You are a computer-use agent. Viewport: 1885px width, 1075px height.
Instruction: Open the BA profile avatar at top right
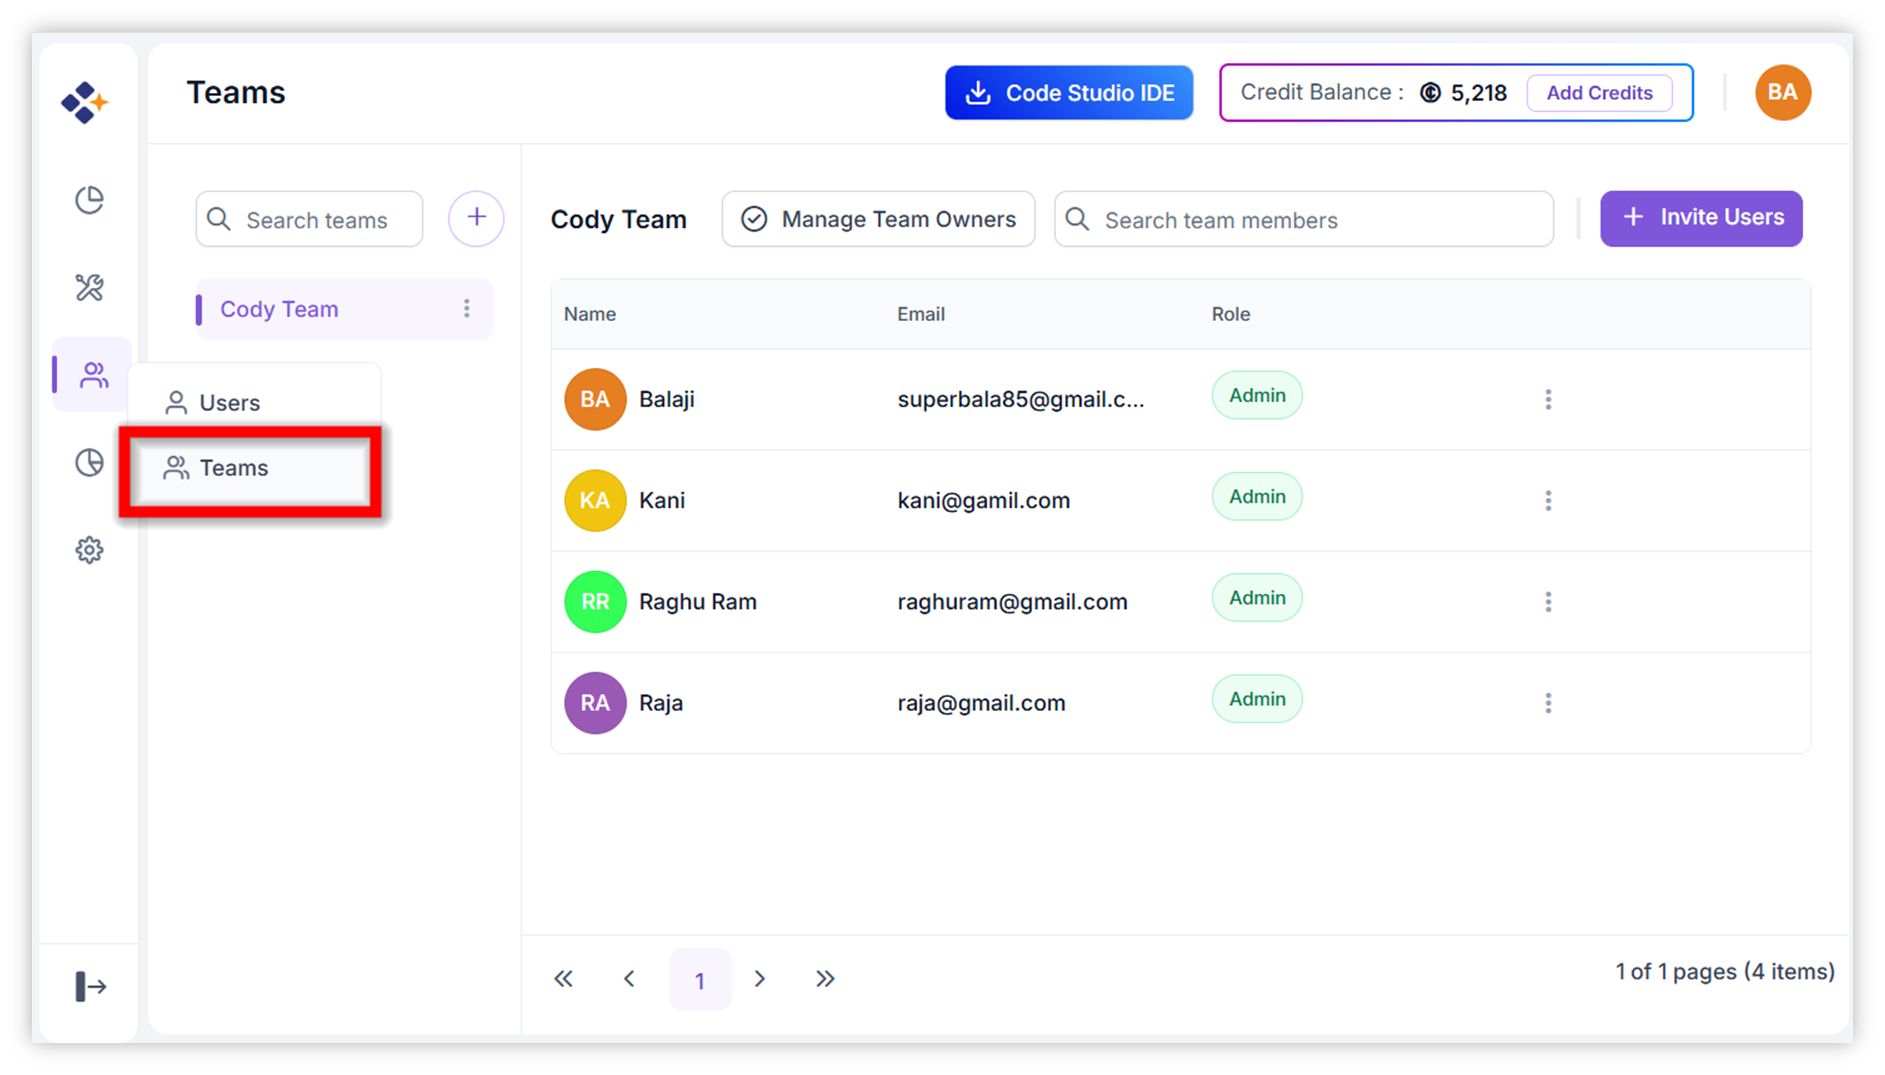(x=1782, y=93)
